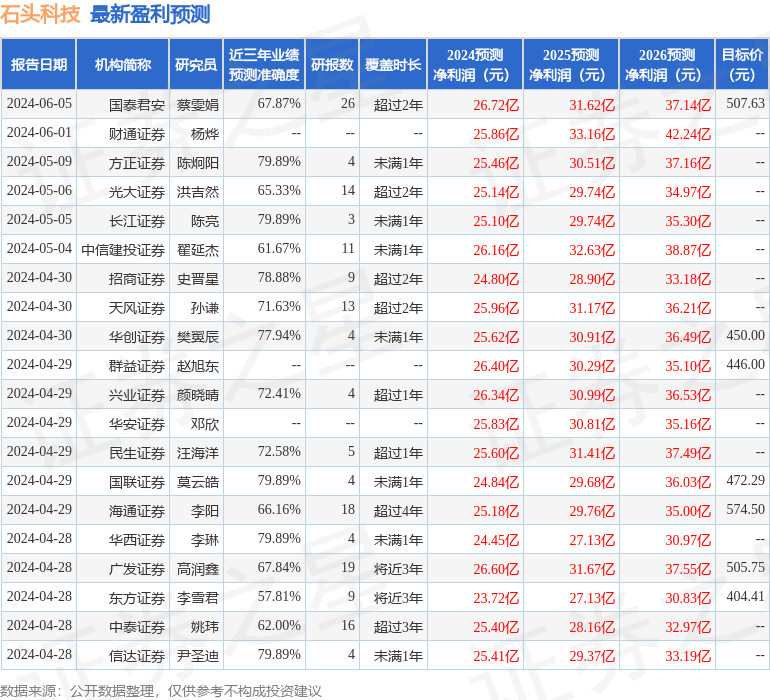The height and width of the screenshot is (700, 770).
Task: Click the 78.88% accuracy value
Action: tap(279, 278)
